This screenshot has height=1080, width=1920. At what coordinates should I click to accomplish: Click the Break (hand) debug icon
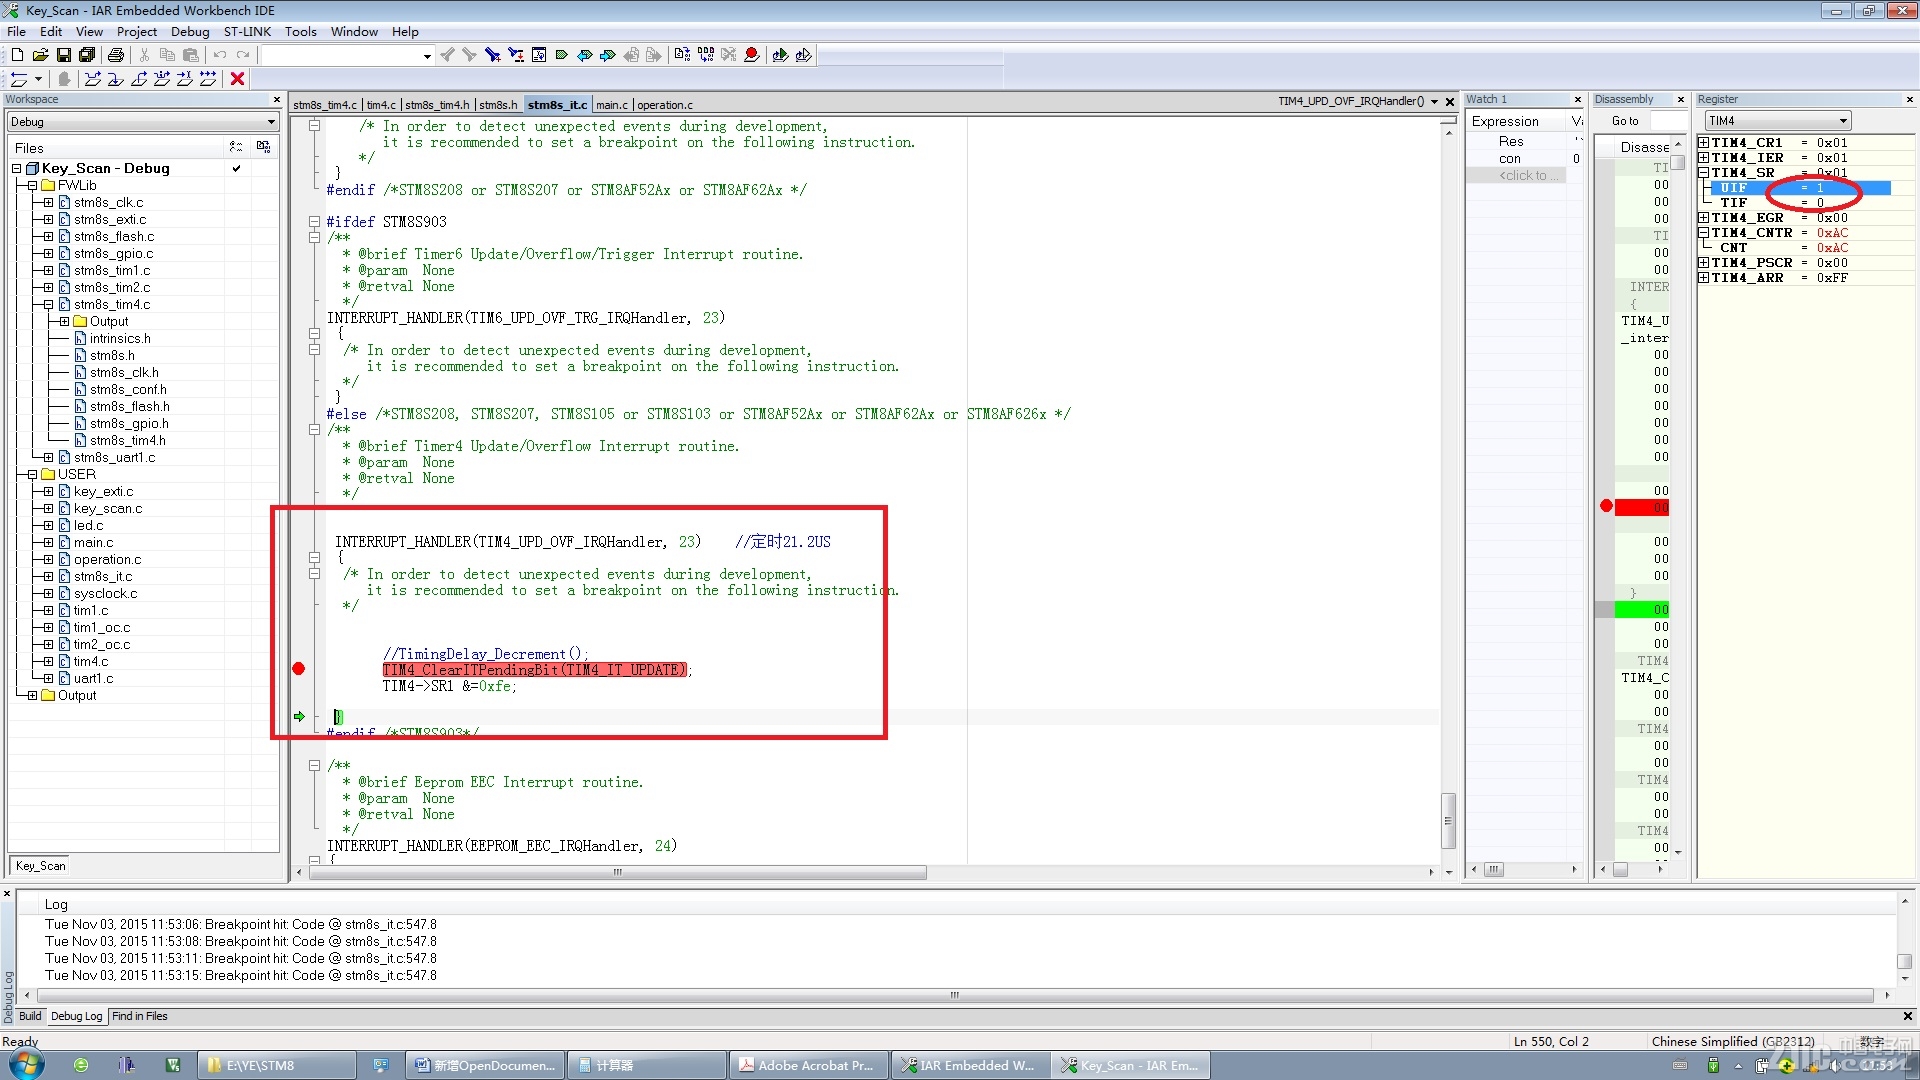pos(64,79)
